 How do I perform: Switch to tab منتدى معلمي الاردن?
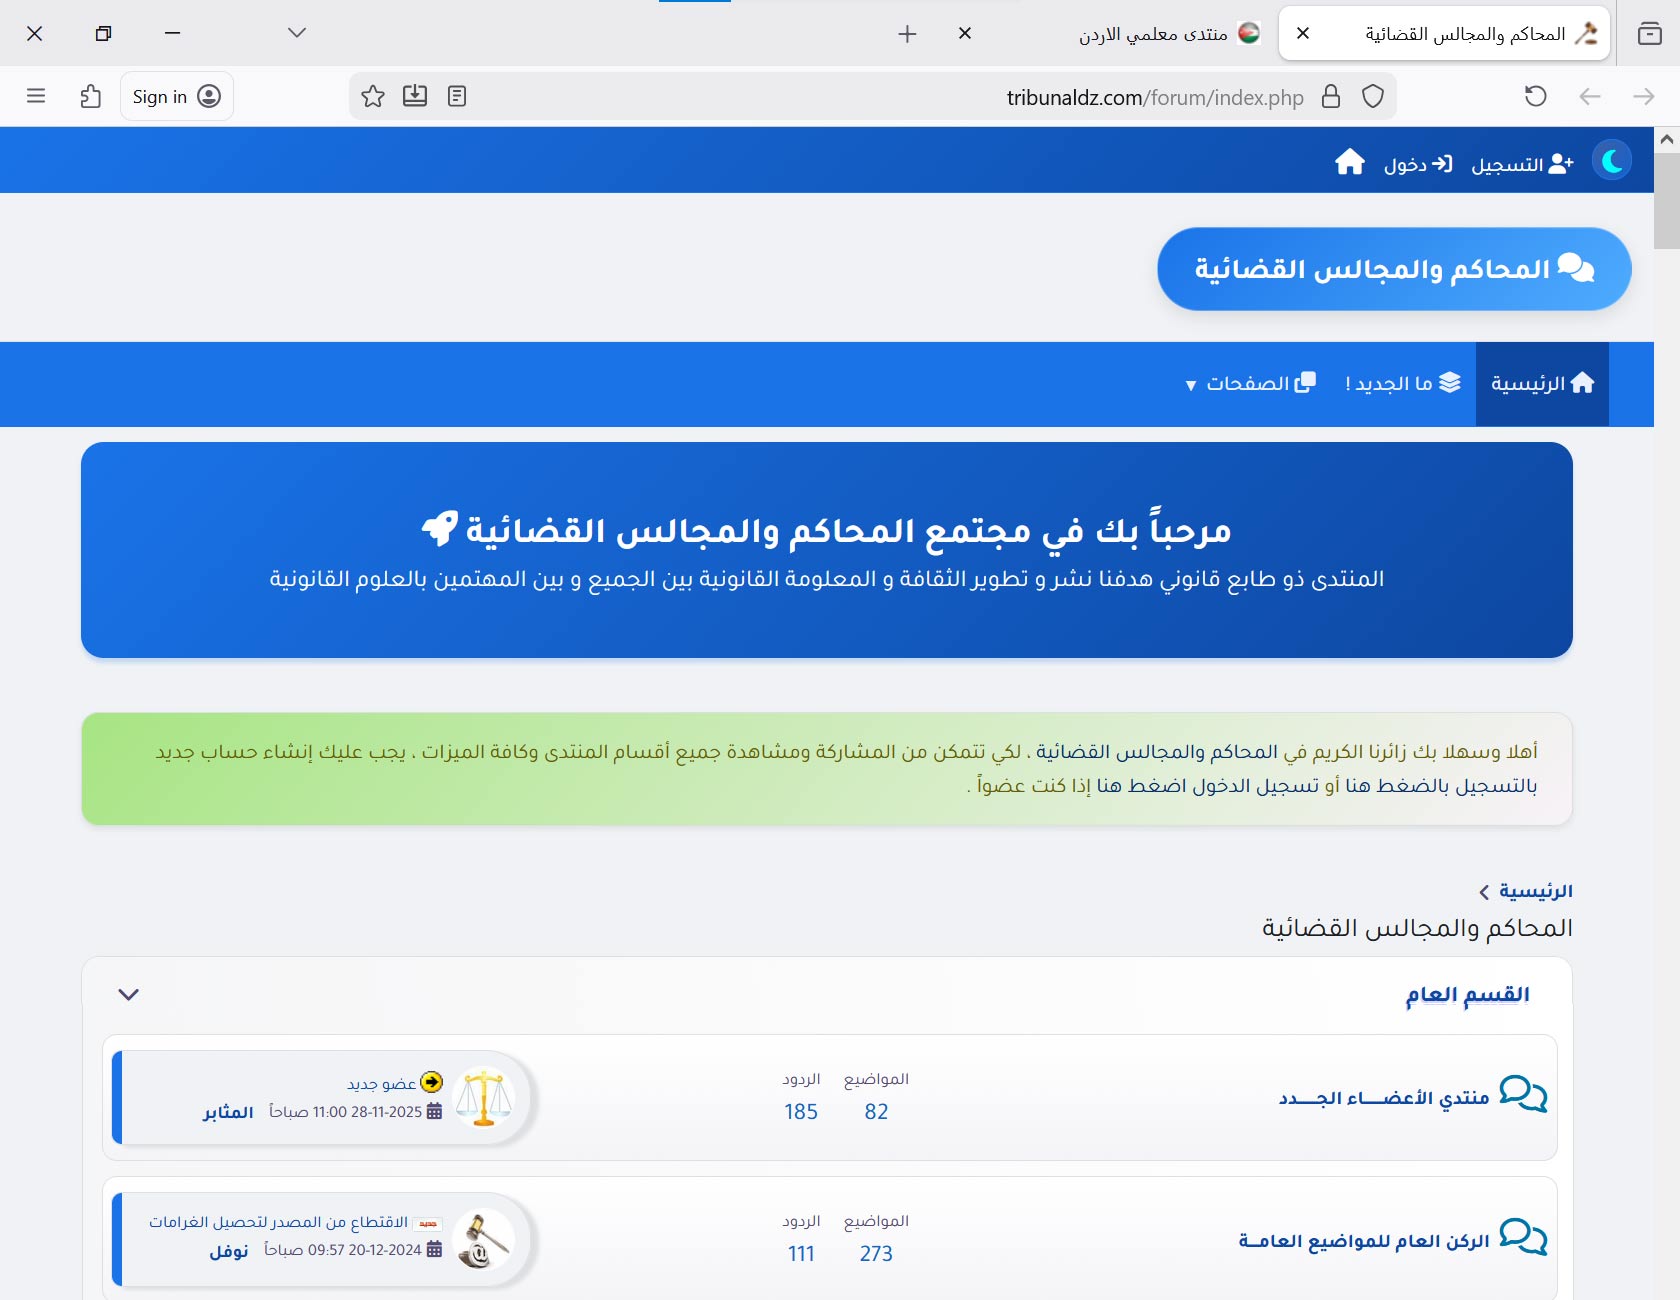coord(1153,34)
